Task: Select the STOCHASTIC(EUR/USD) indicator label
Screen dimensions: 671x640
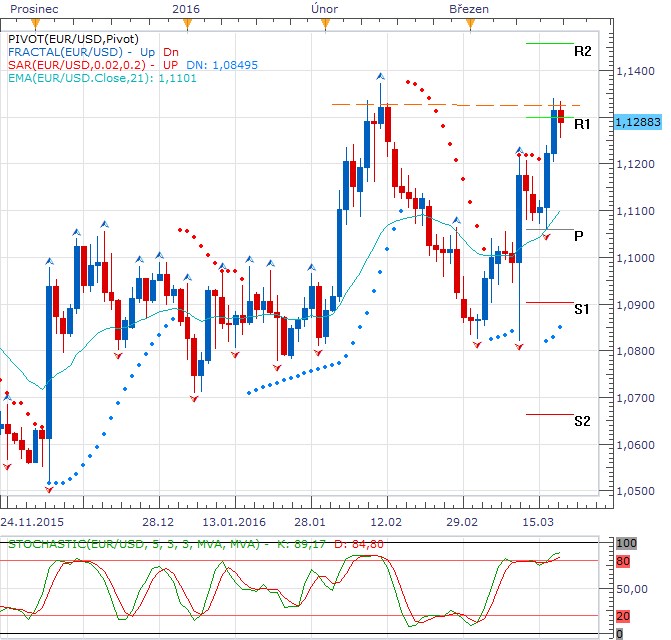Action: pyautogui.click(x=134, y=544)
